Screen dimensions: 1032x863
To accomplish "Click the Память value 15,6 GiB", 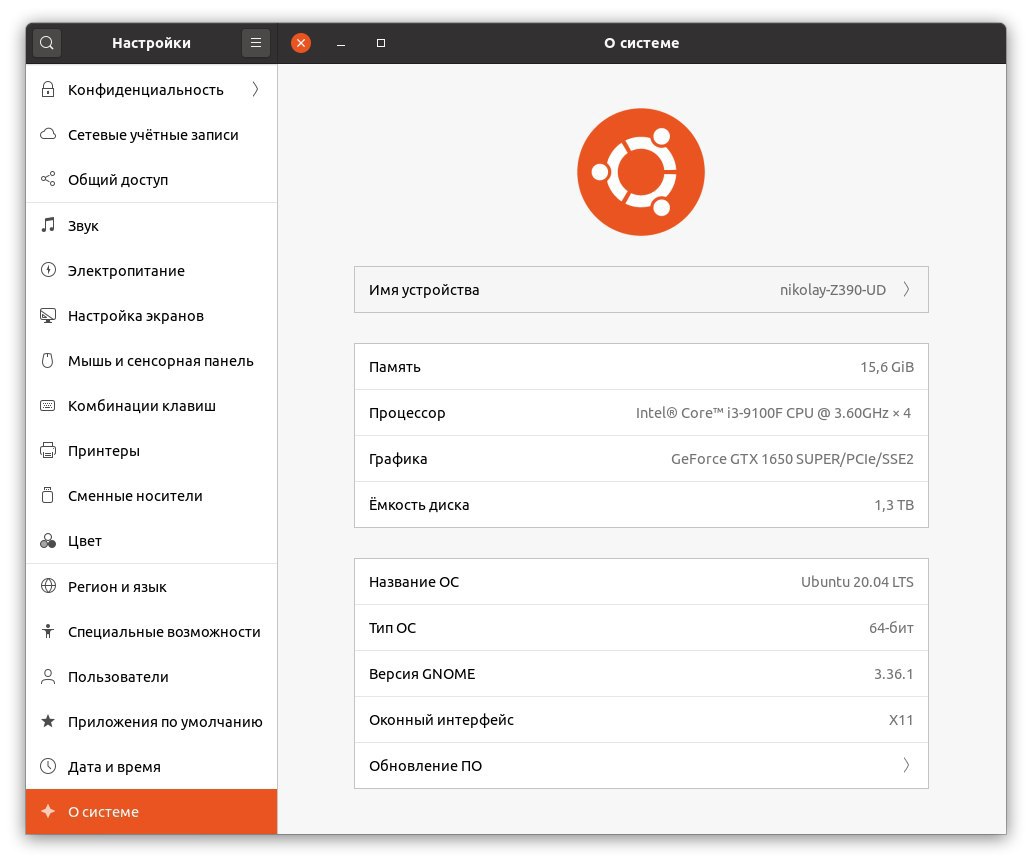I will (887, 367).
